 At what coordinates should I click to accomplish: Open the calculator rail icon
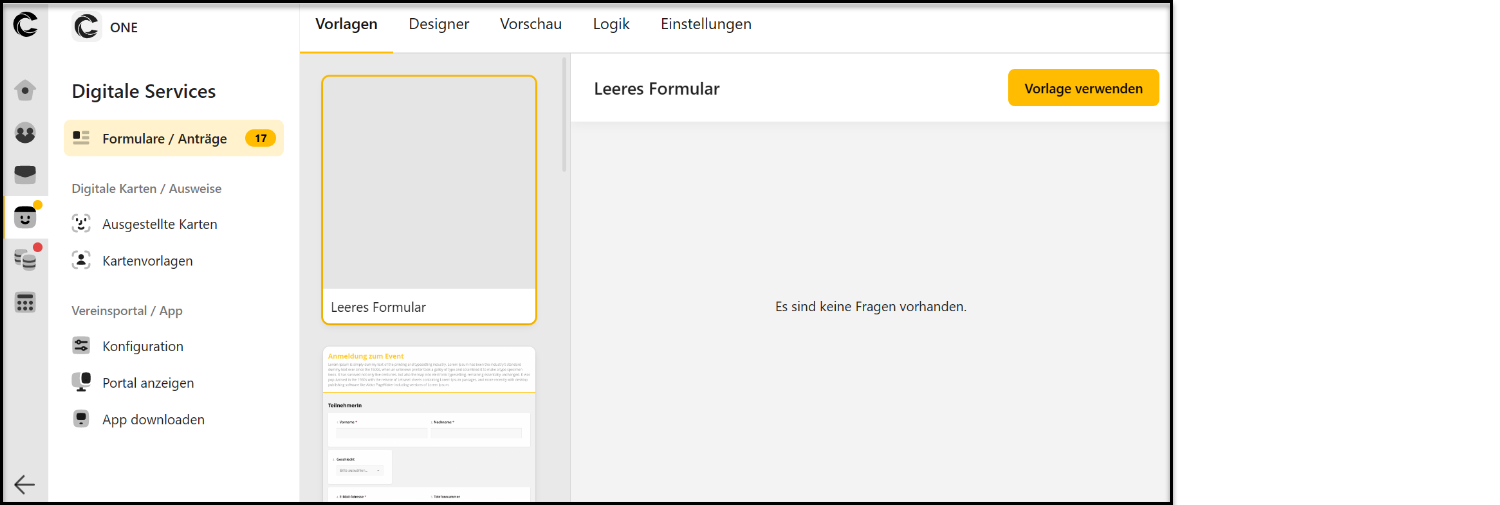coord(25,302)
